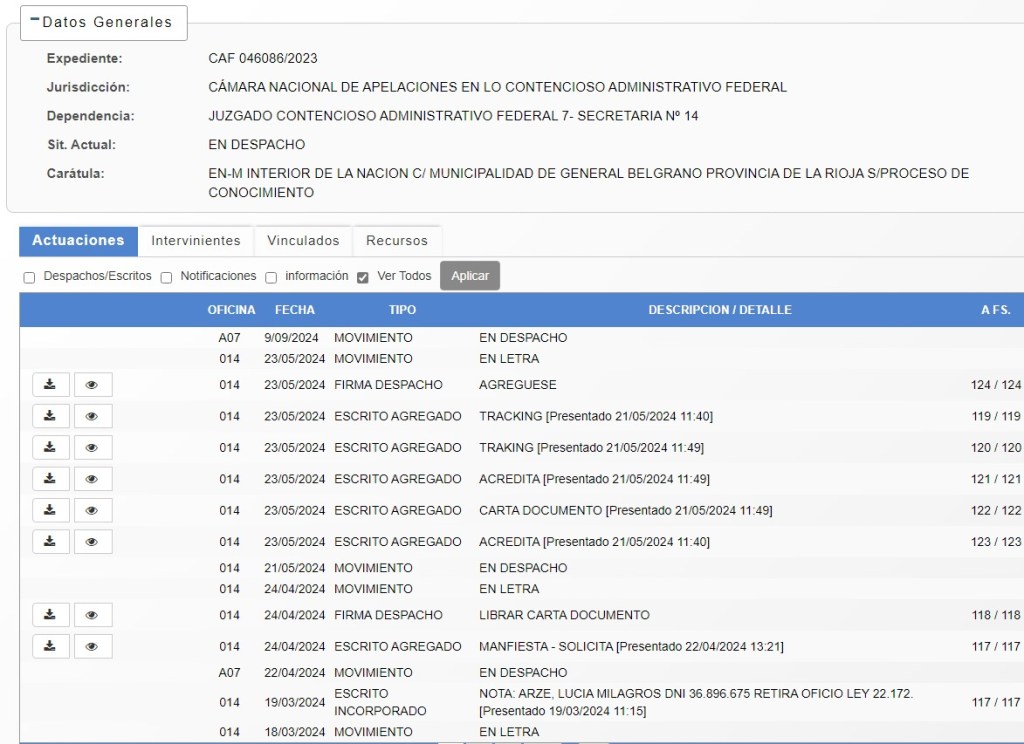Click the Expediente: field label
1024x744 pixels.
coord(84,58)
